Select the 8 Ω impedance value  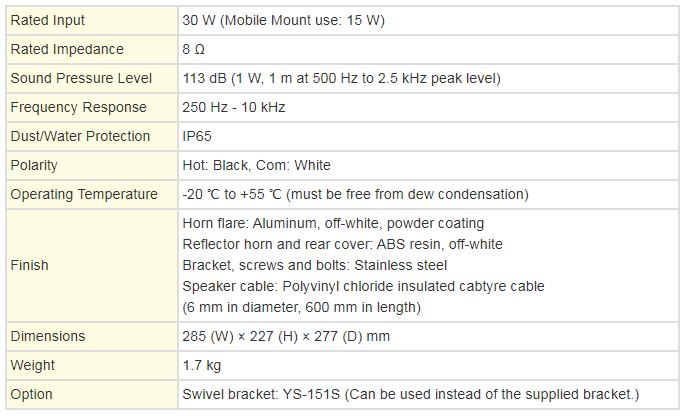pos(195,49)
